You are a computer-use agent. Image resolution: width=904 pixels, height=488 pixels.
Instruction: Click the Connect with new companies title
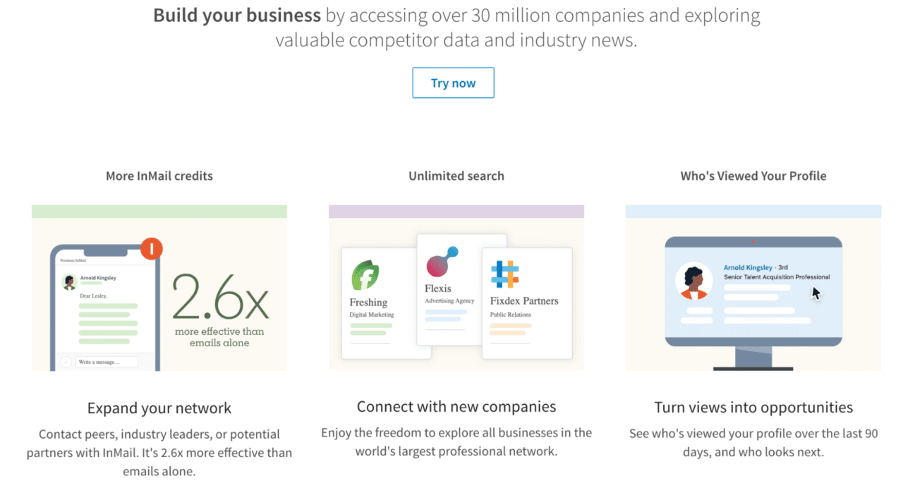pyautogui.click(x=456, y=407)
